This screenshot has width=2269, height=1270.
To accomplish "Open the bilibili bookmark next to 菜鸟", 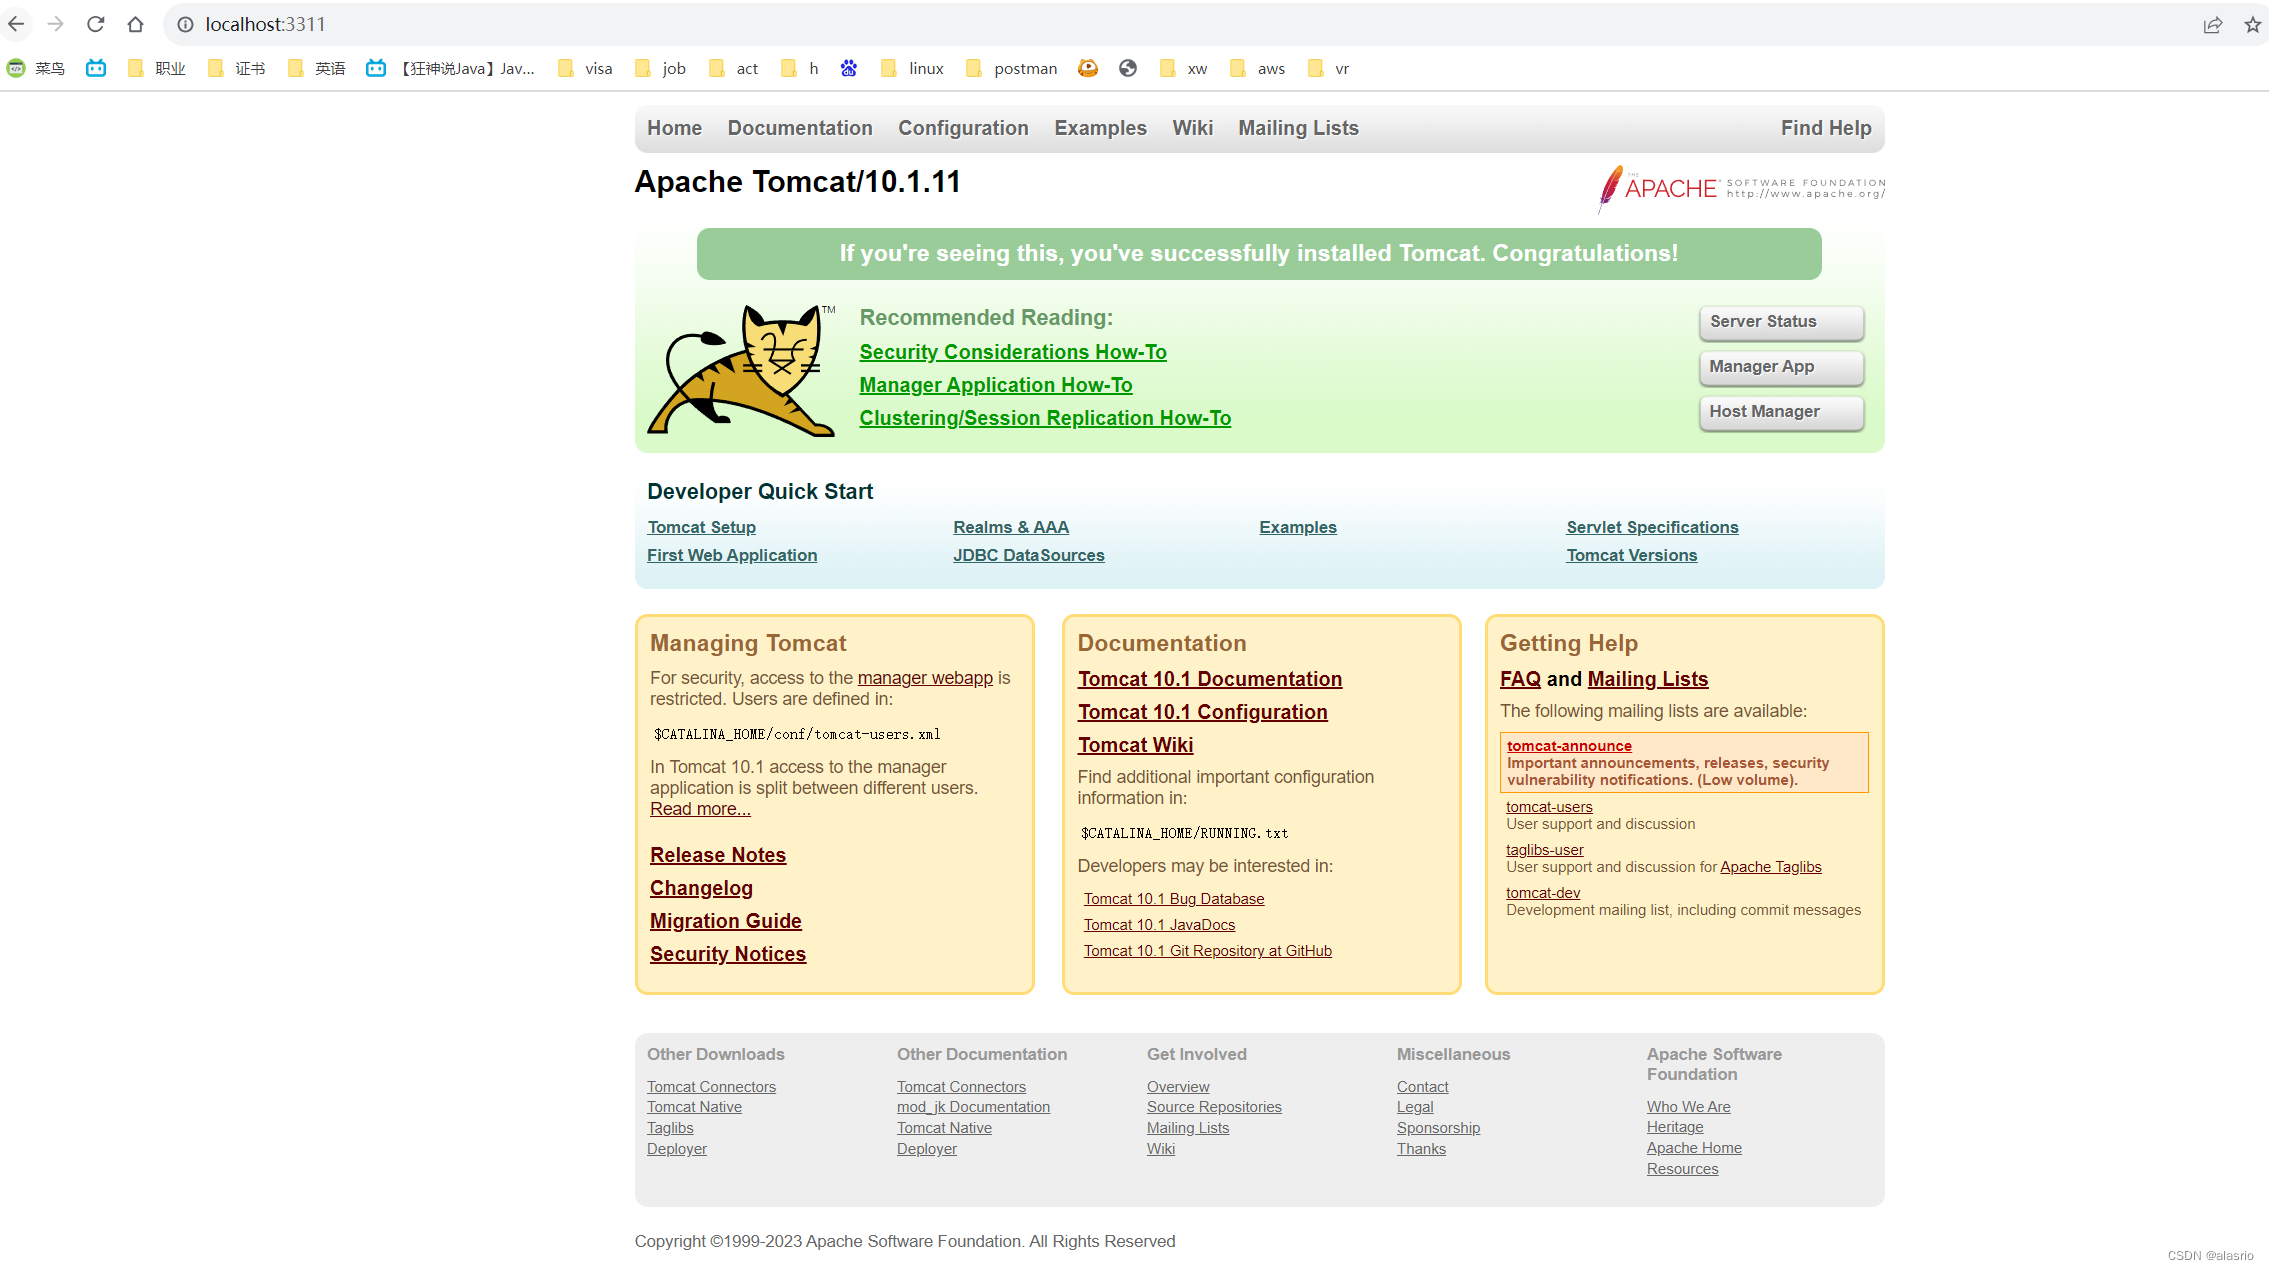I will click(x=96, y=68).
